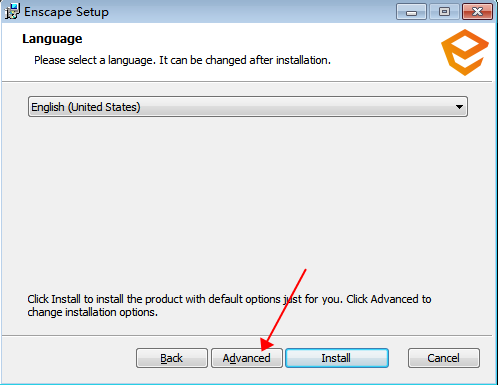The image size is (498, 385).
Task: Expand the language dropdown arrow
Action: coord(459,107)
